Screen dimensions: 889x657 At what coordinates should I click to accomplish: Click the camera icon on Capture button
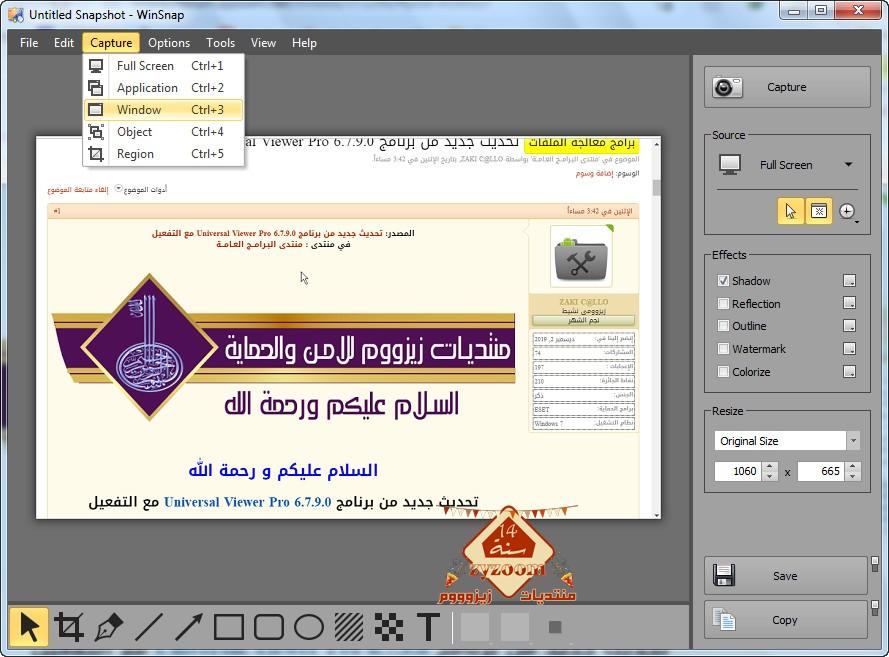coord(727,87)
